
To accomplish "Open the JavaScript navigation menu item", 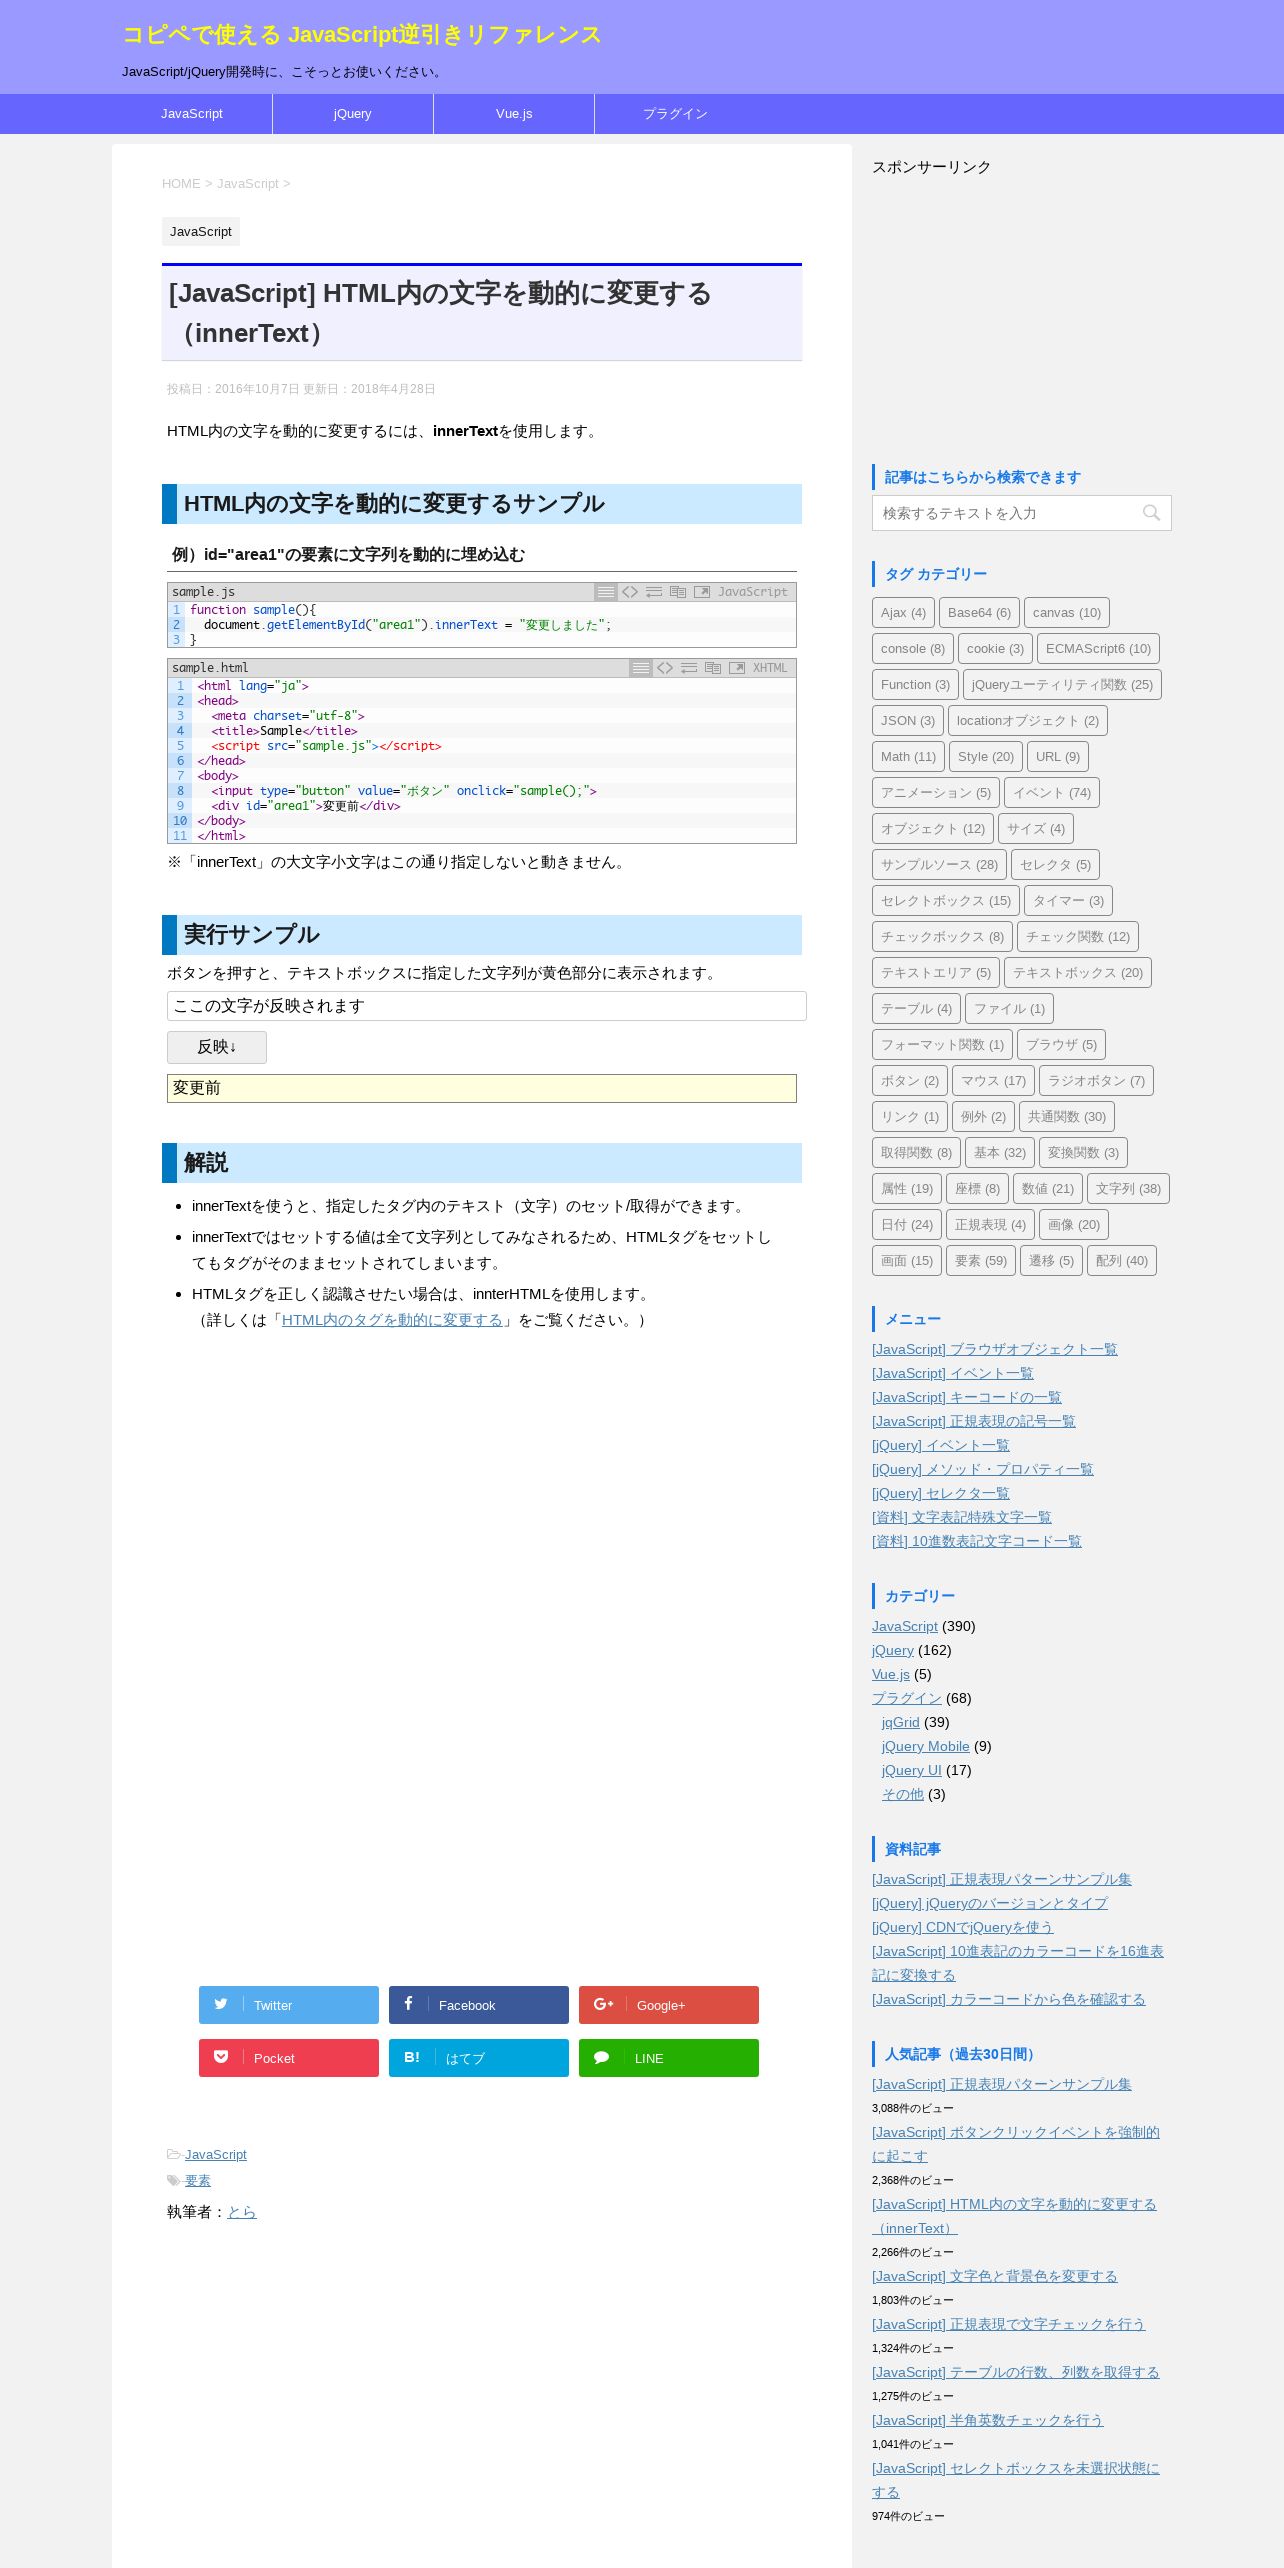I will coord(192,114).
